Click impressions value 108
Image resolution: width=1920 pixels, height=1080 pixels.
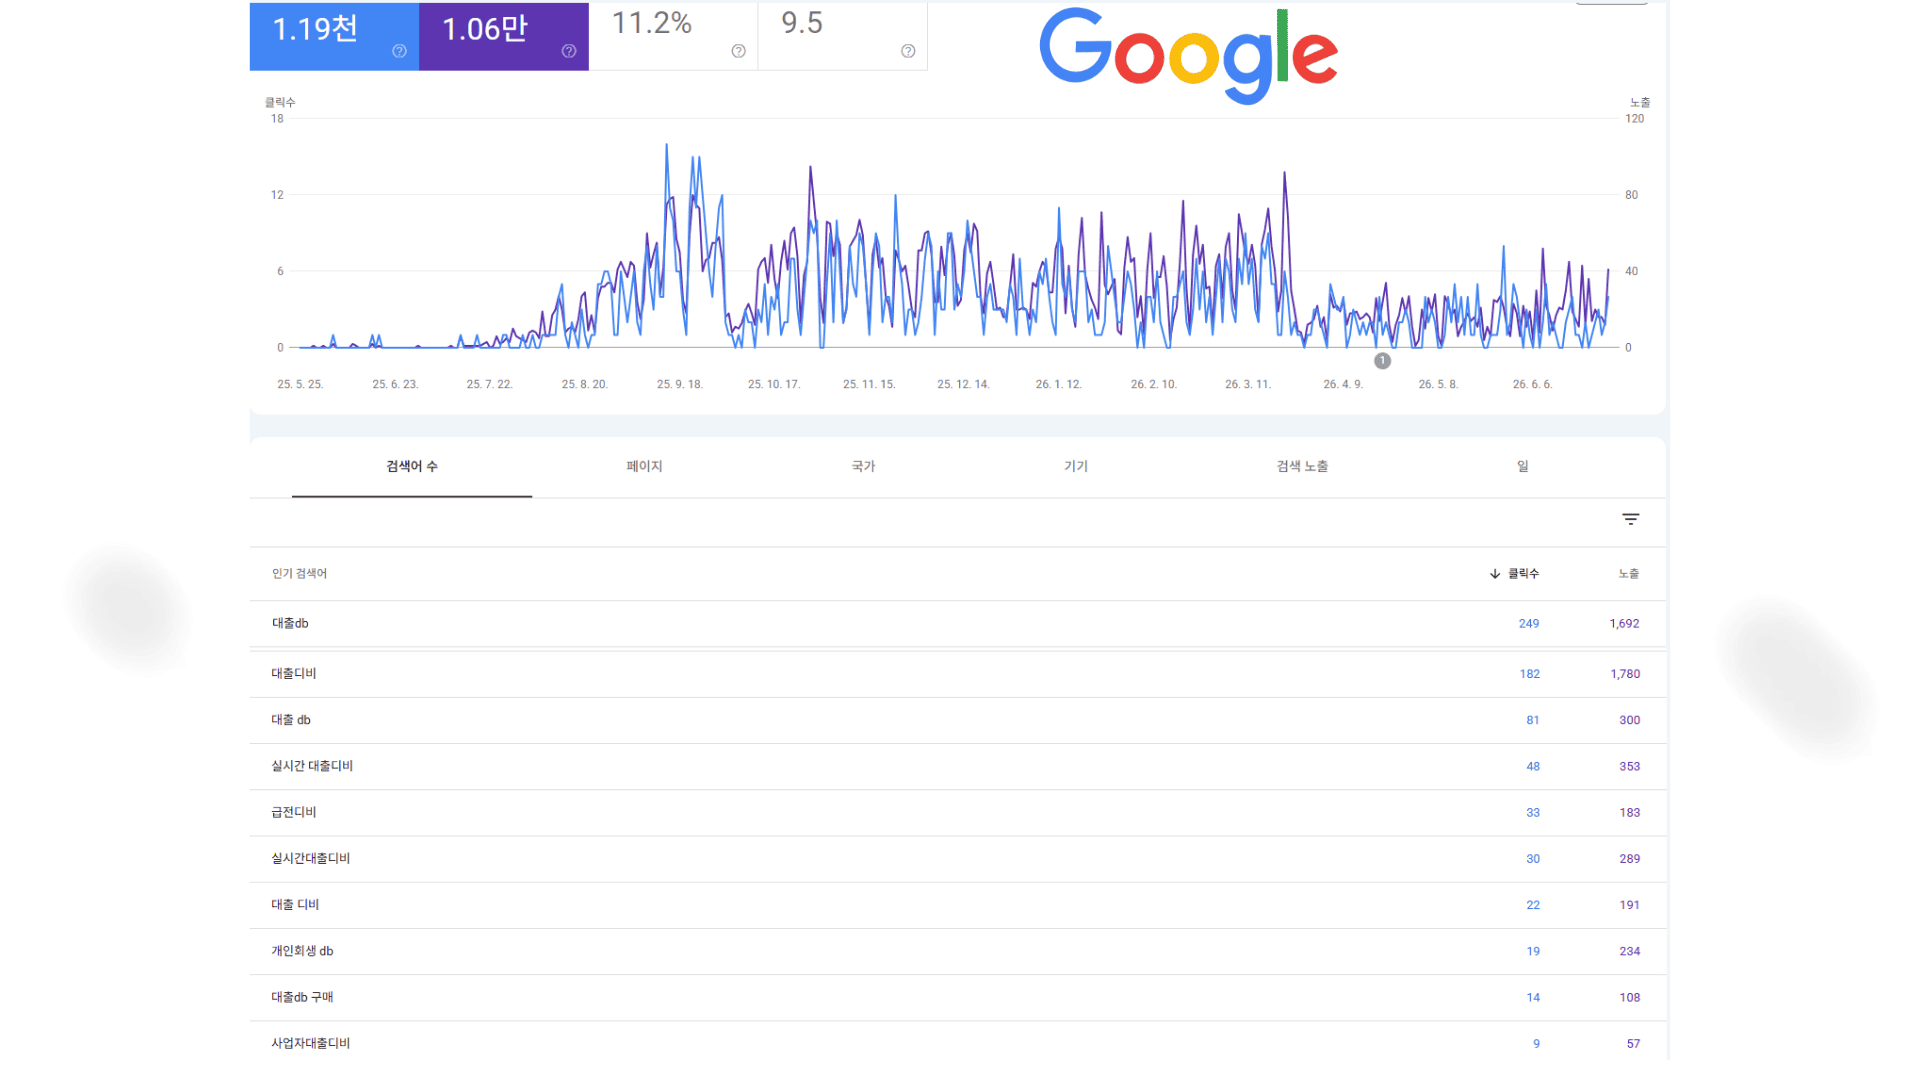tap(1630, 998)
